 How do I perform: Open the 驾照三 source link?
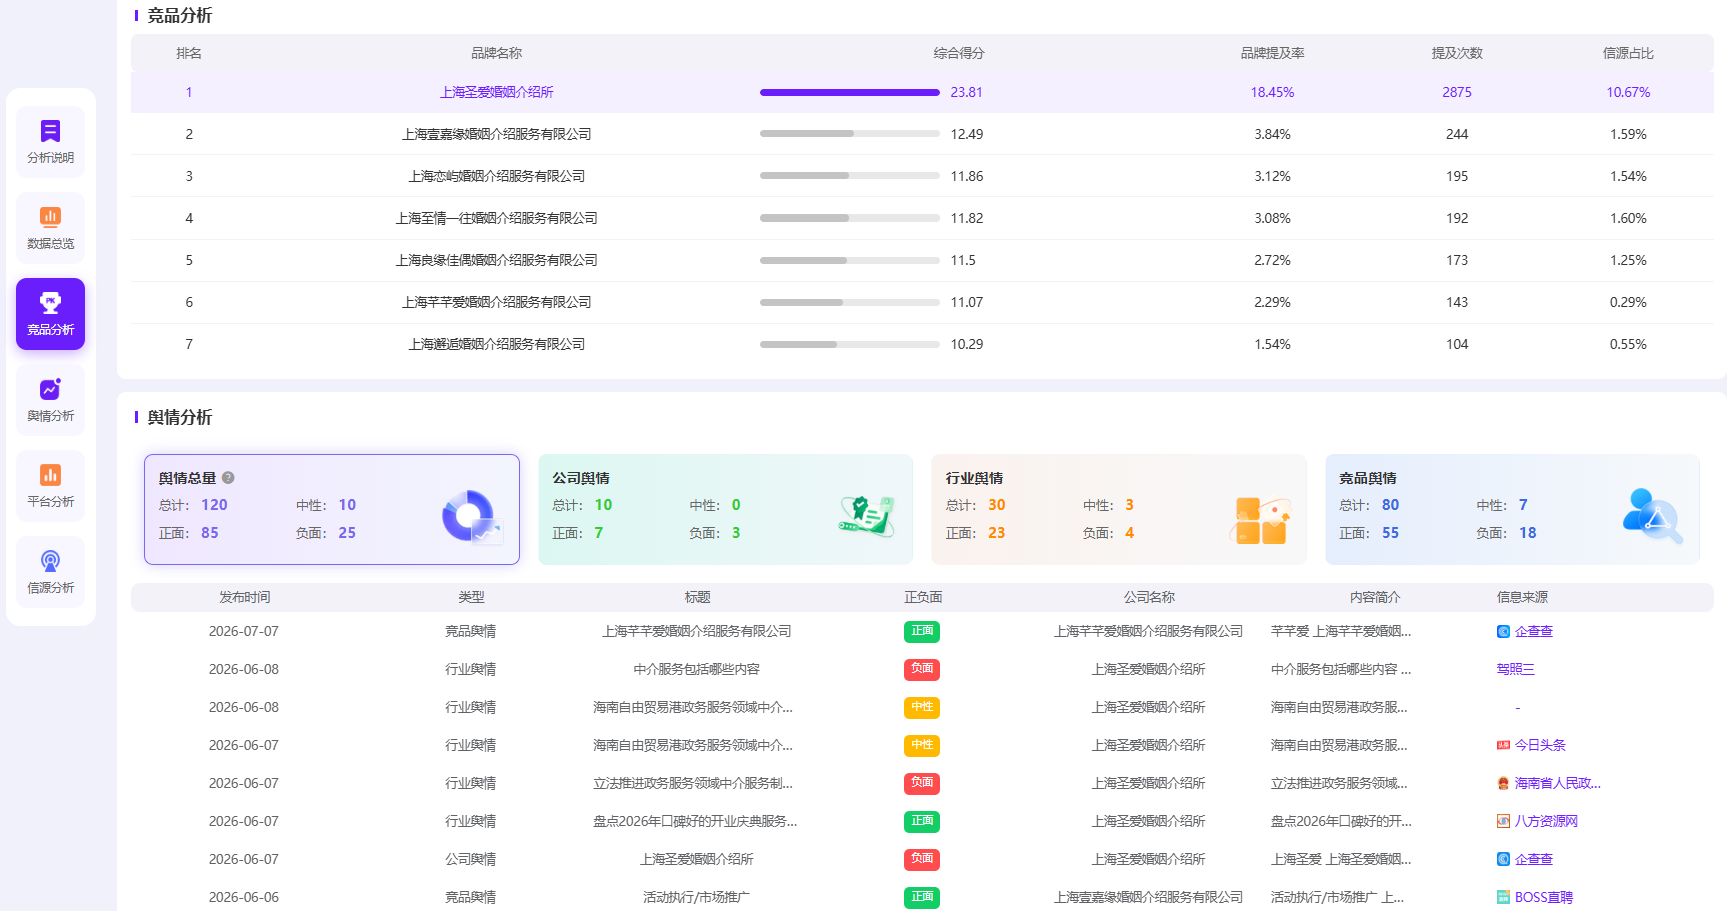(x=1515, y=669)
